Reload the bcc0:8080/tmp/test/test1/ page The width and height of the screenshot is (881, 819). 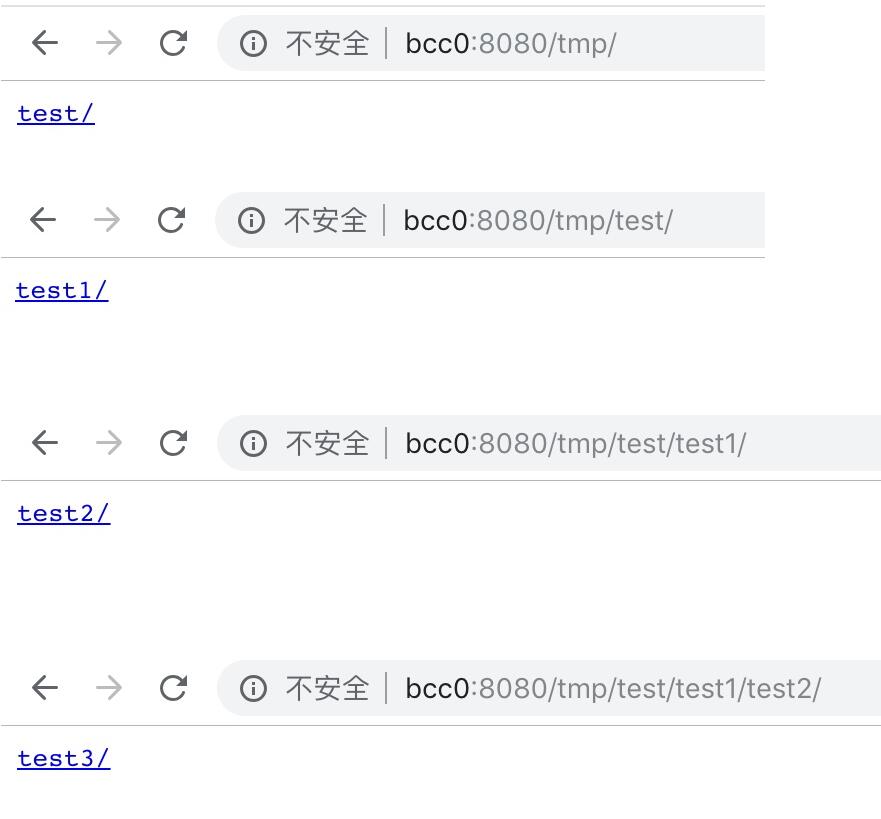coord(173,443)
